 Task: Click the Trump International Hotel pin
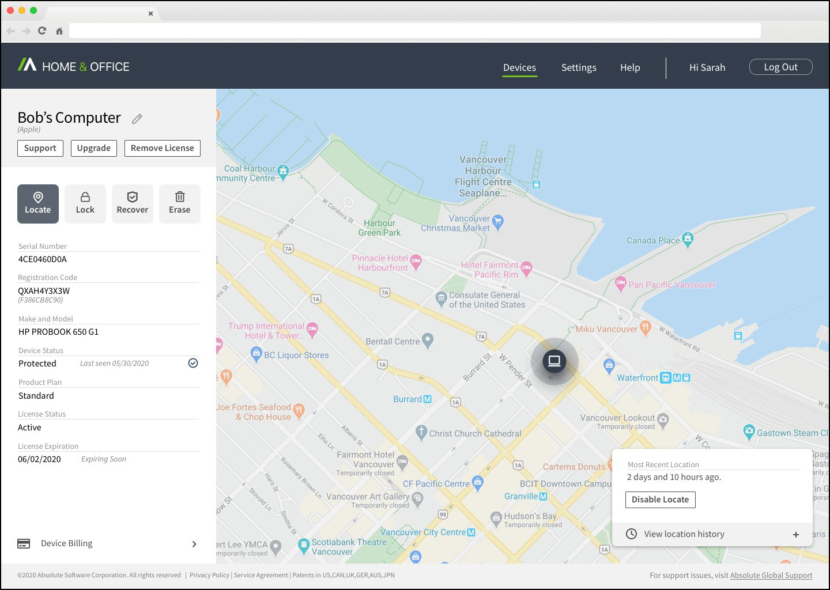(x=312, y=330)
